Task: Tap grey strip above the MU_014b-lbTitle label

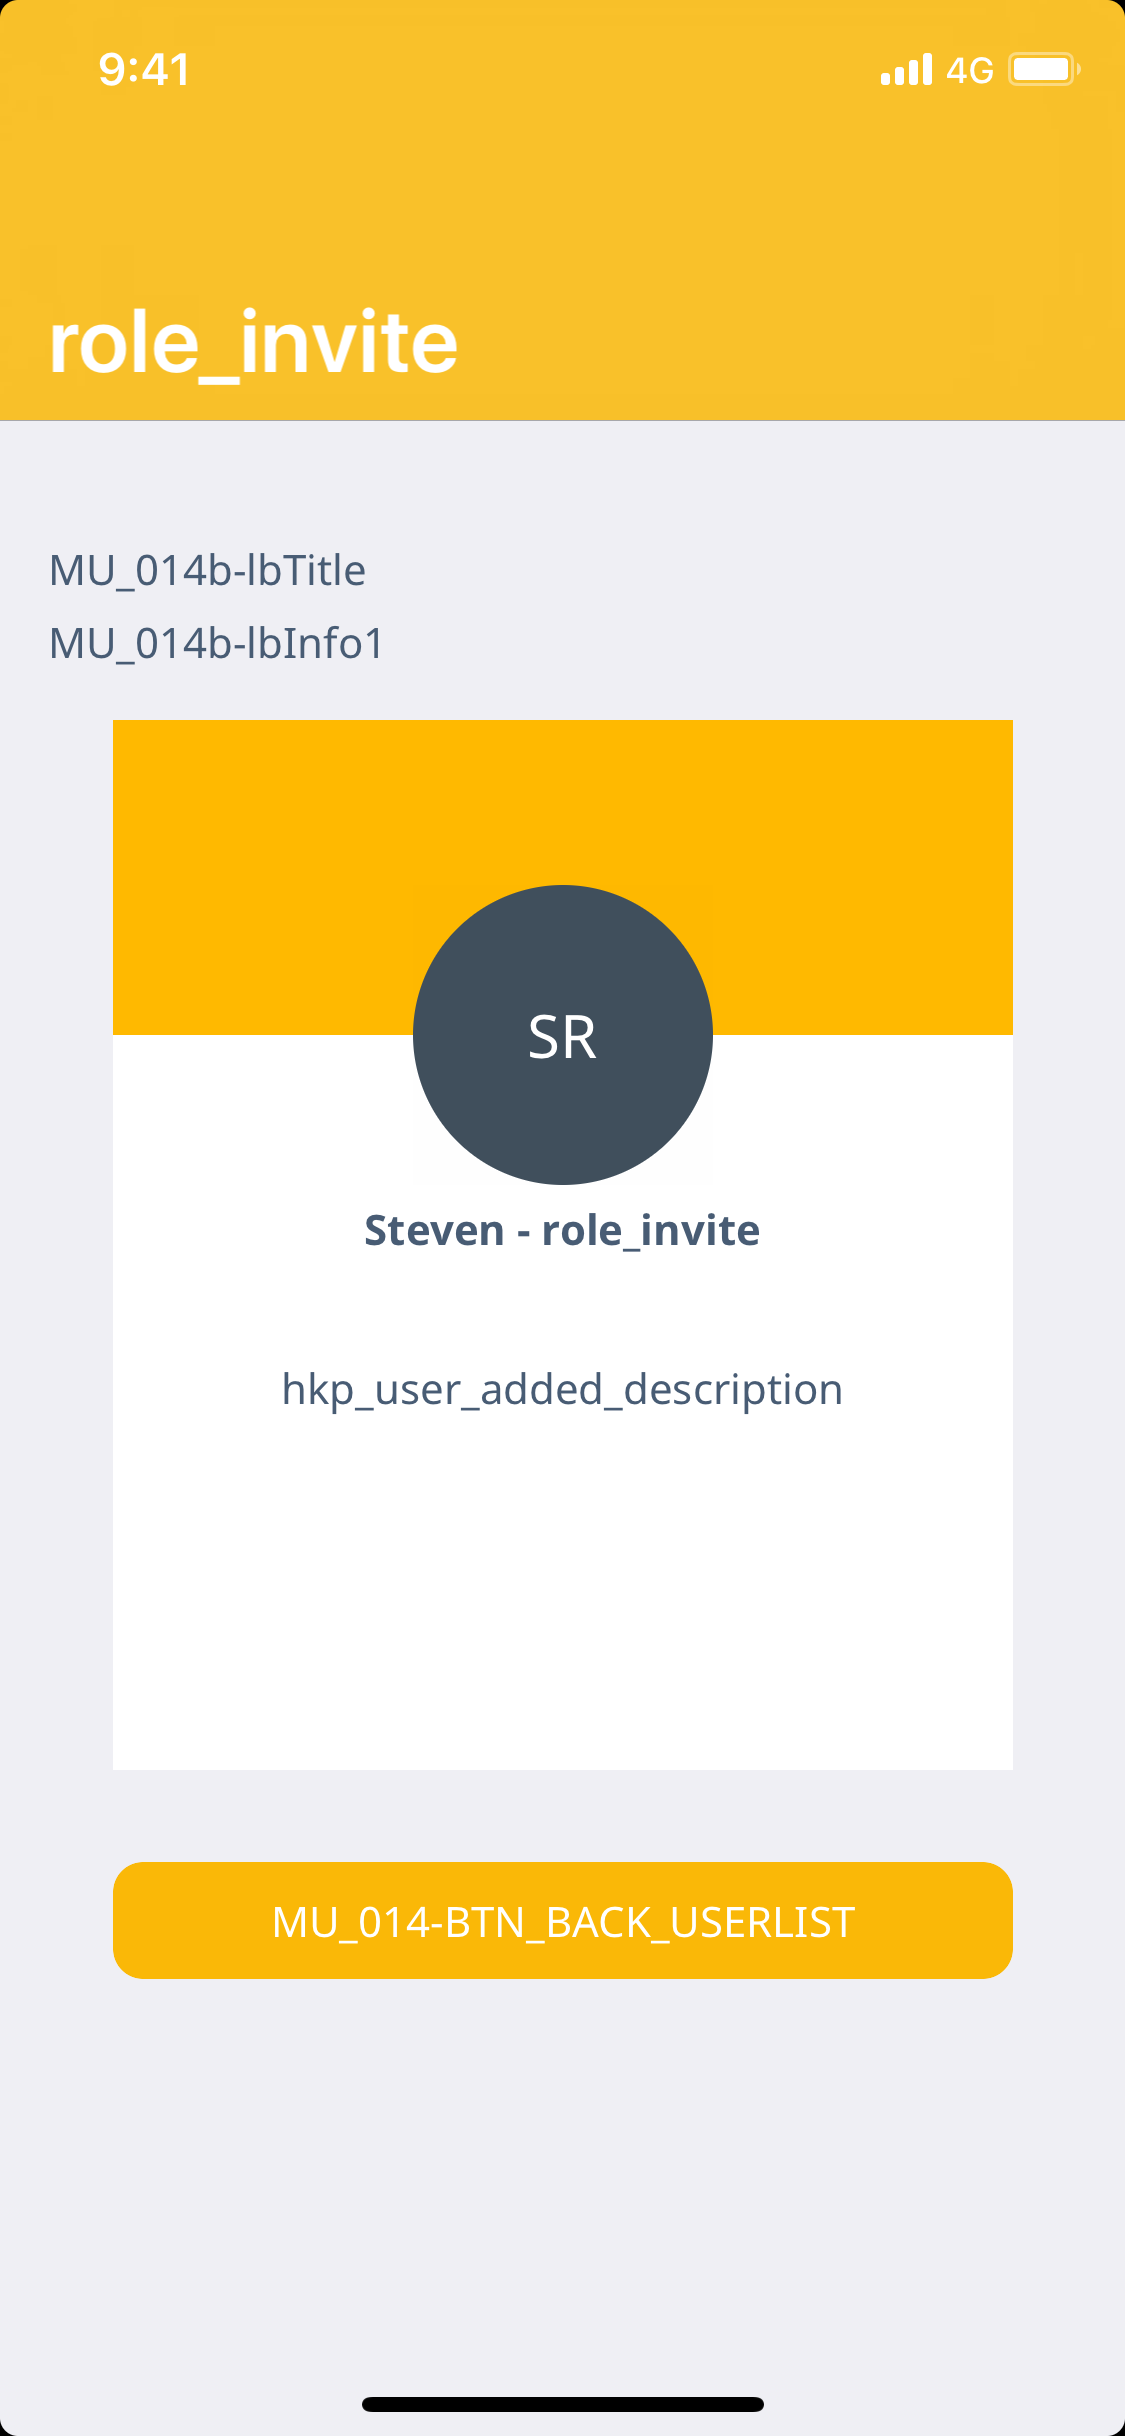Action: [562, 480]
